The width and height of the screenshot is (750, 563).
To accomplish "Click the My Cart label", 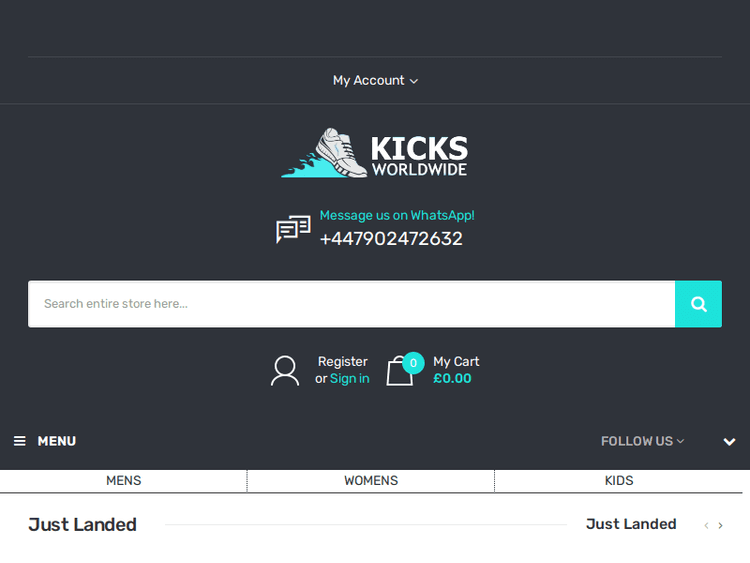I will point(456,362).
